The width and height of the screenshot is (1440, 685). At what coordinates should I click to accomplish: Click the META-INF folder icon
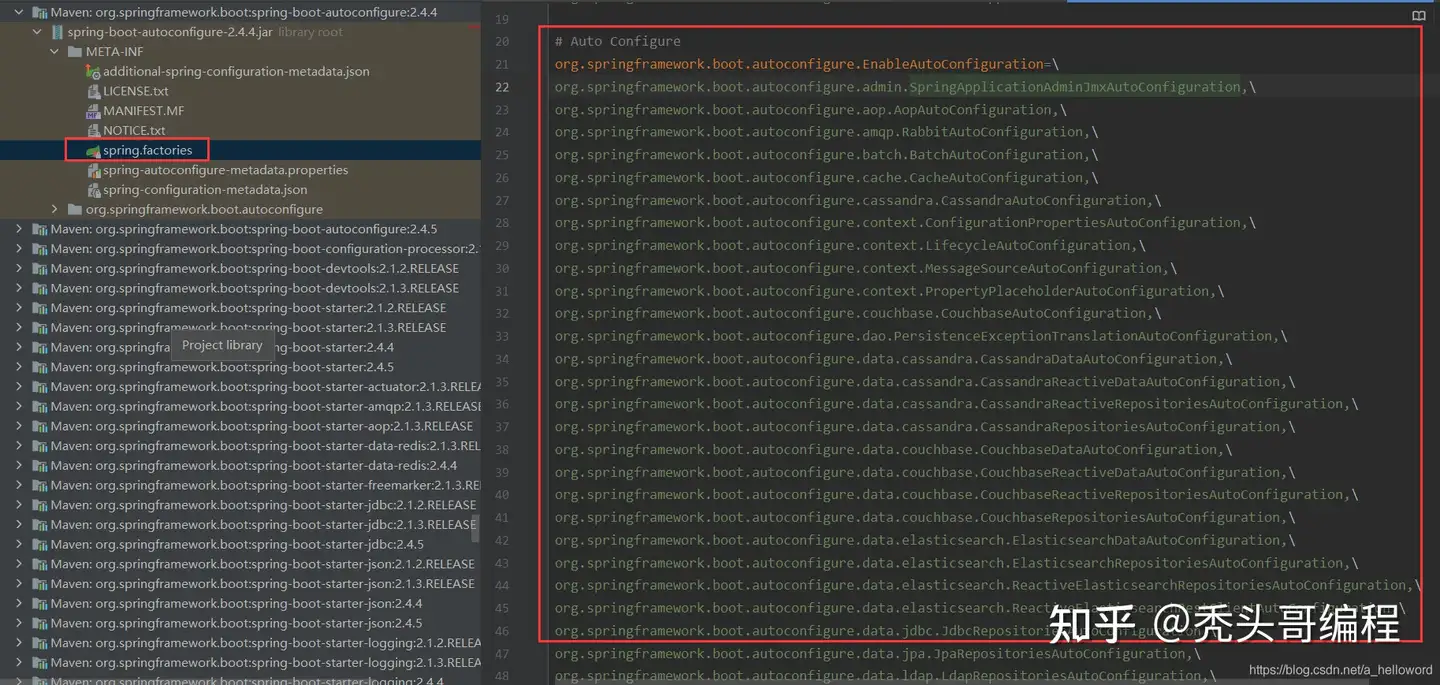click(75, 52)
